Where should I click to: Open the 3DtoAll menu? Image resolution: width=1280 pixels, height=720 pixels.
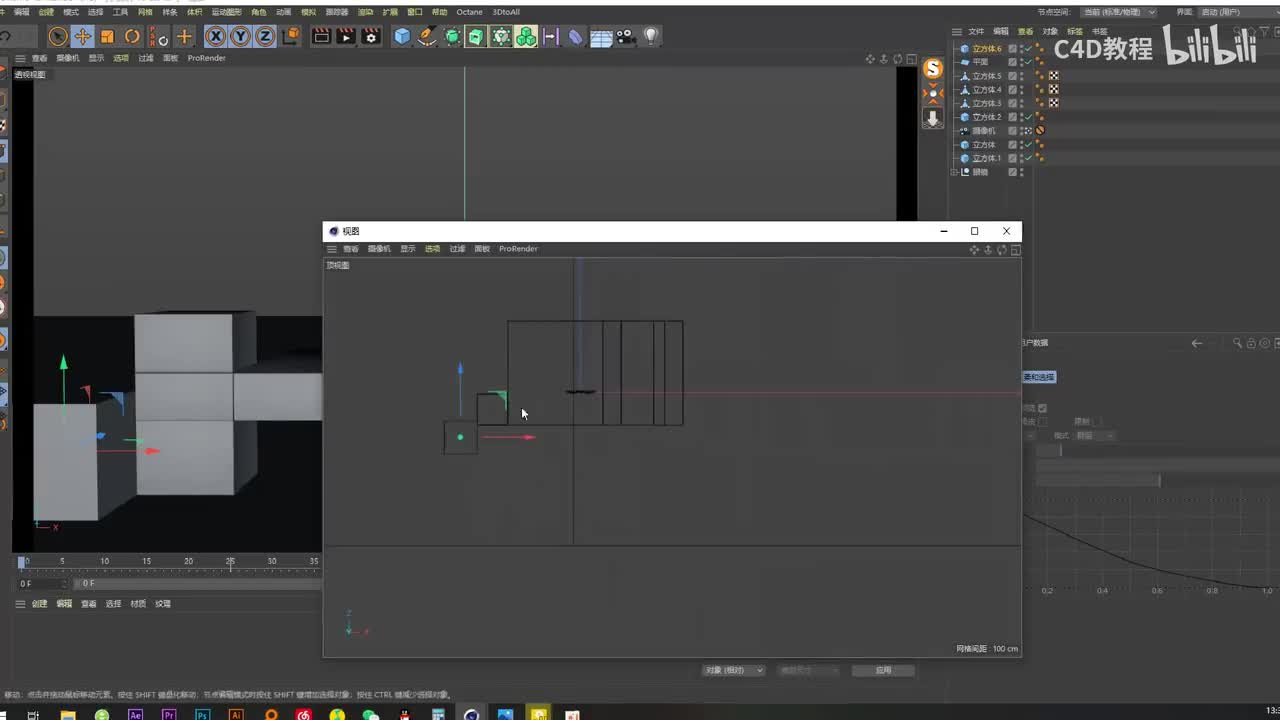tap(506, 12)
